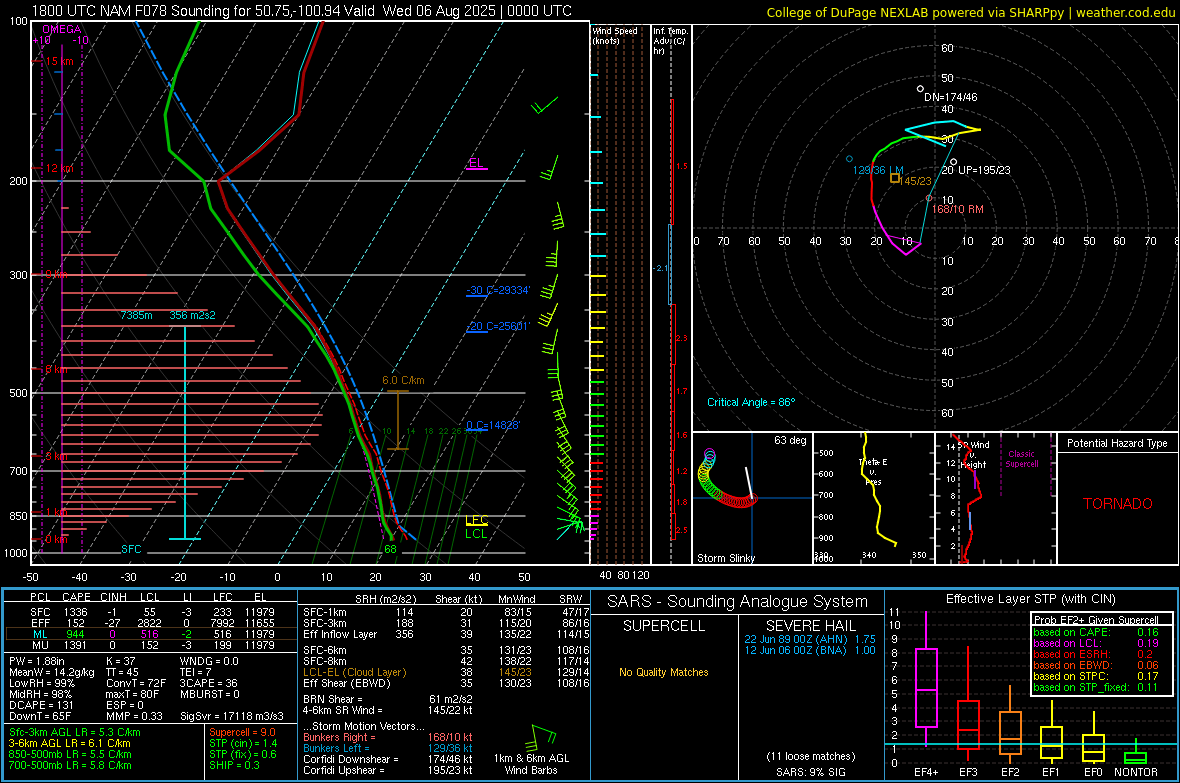The width and height of the screenshot is (1180, 783).
Task: Click the NAM F078 sounding title text
Action: [301, 11]
